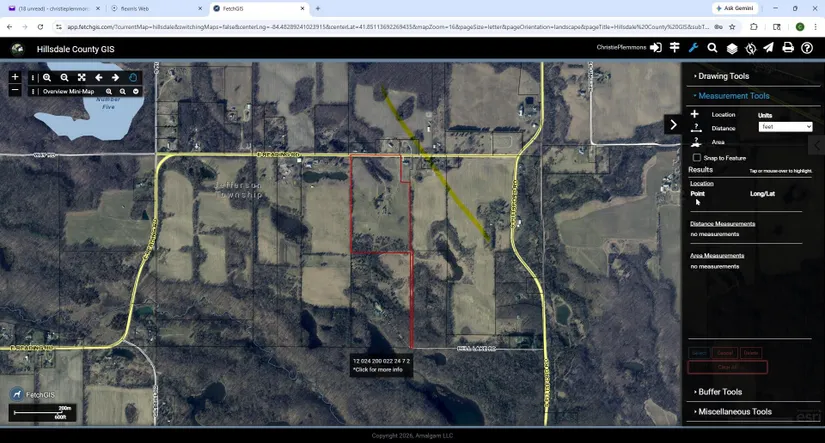Image resolution: width=825 pixels, height=443 pixels.
Task: Open the help question mark icon
Action: point(807,48)
